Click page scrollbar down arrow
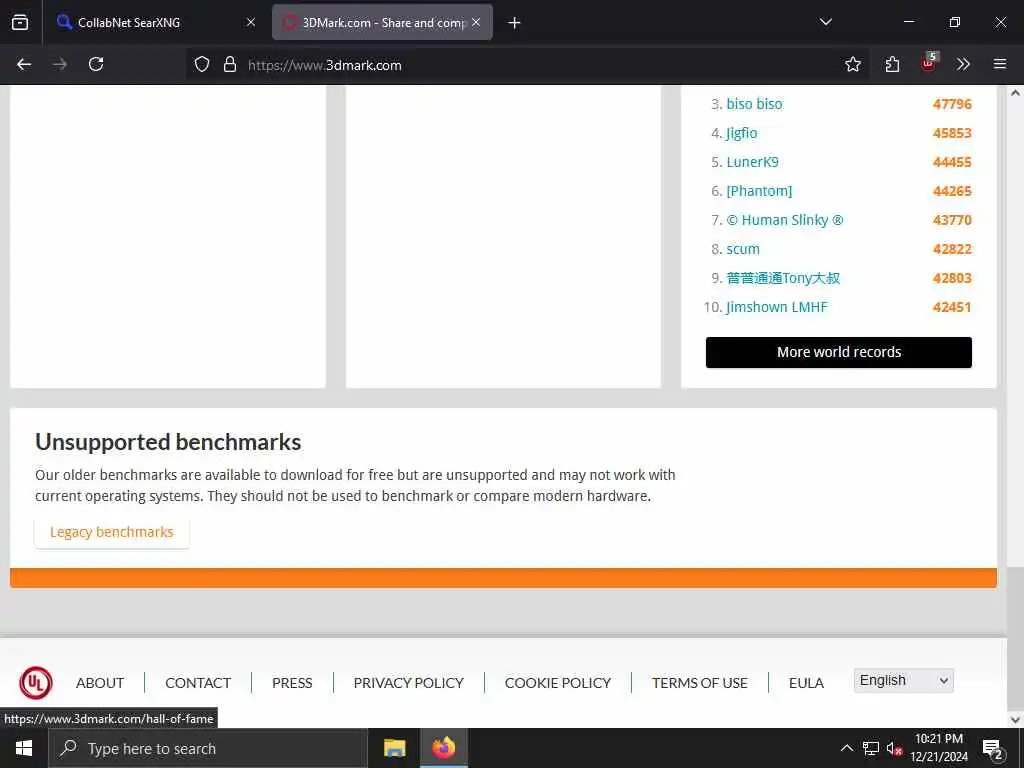 (x=1016, y=720)
